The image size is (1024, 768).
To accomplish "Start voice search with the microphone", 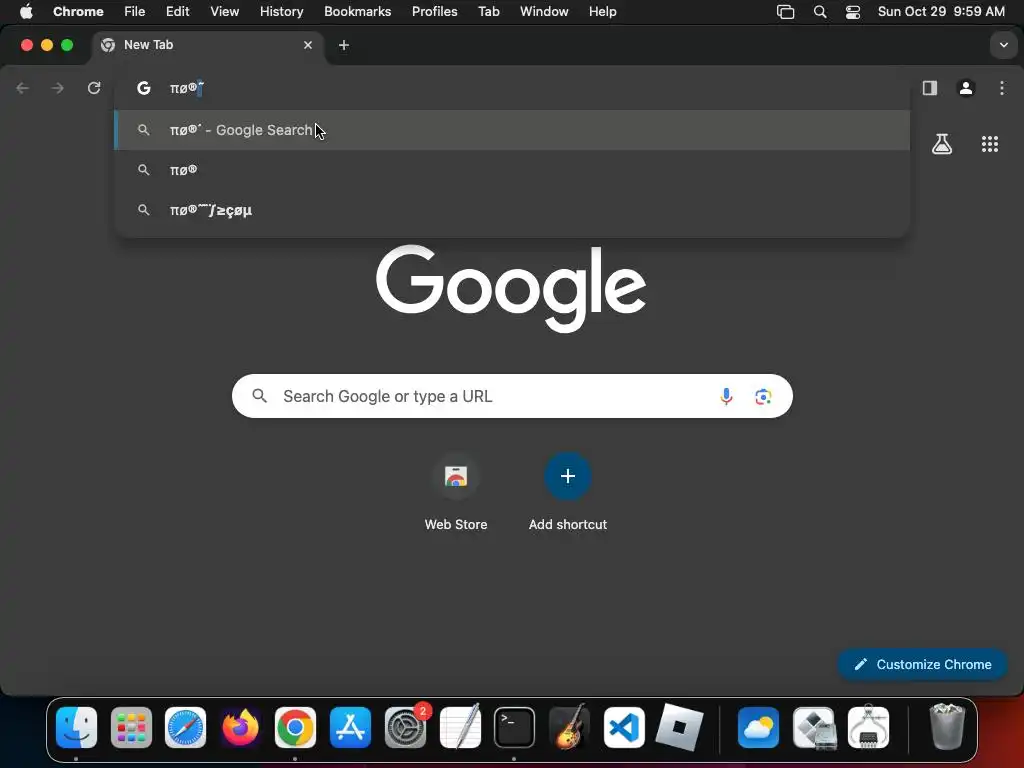I will (726, 396).
